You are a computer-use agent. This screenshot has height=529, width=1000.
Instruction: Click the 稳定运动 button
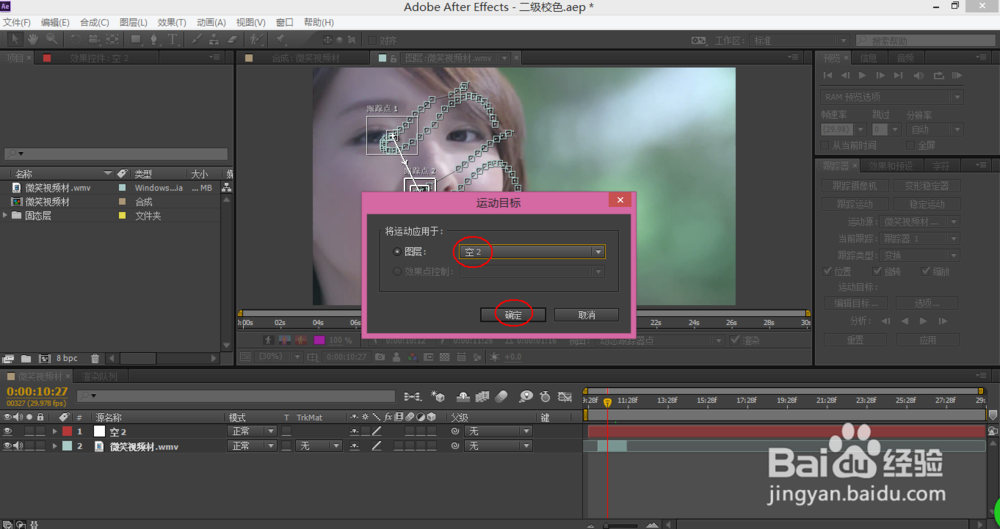[x=927, y=204]
